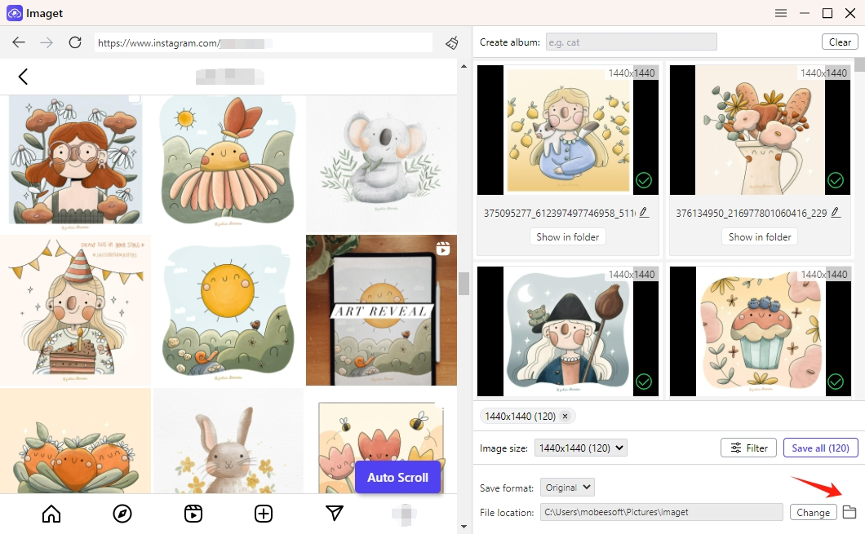Click filename 375095277_612397497746958_511
Screen dimensions: 866x535
pos(559,213)
